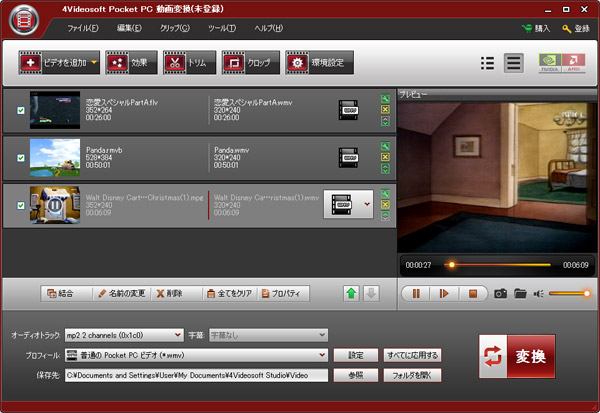Click green settings icon in Panda row
The width and height of the screenshot is (600, 413).
tap(385, 146)
